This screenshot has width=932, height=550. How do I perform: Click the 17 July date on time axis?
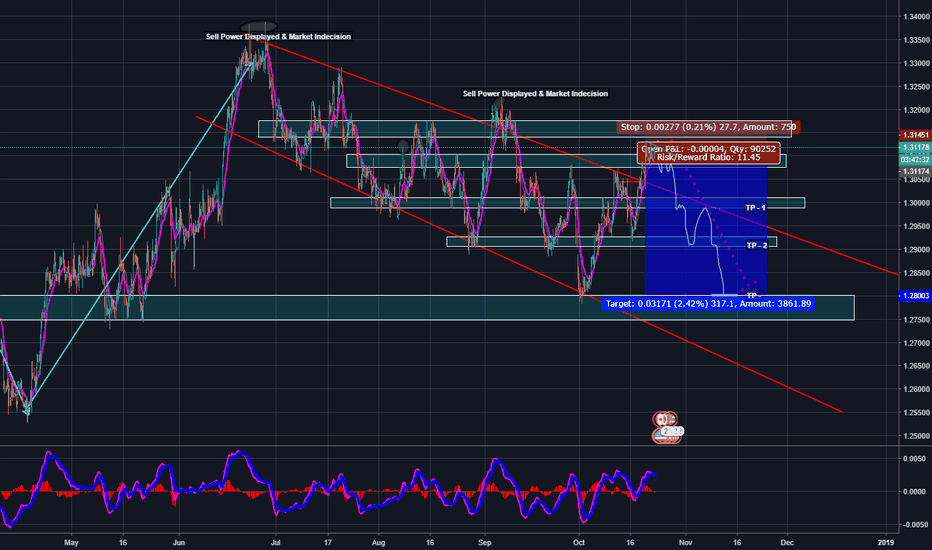(328, 542)
